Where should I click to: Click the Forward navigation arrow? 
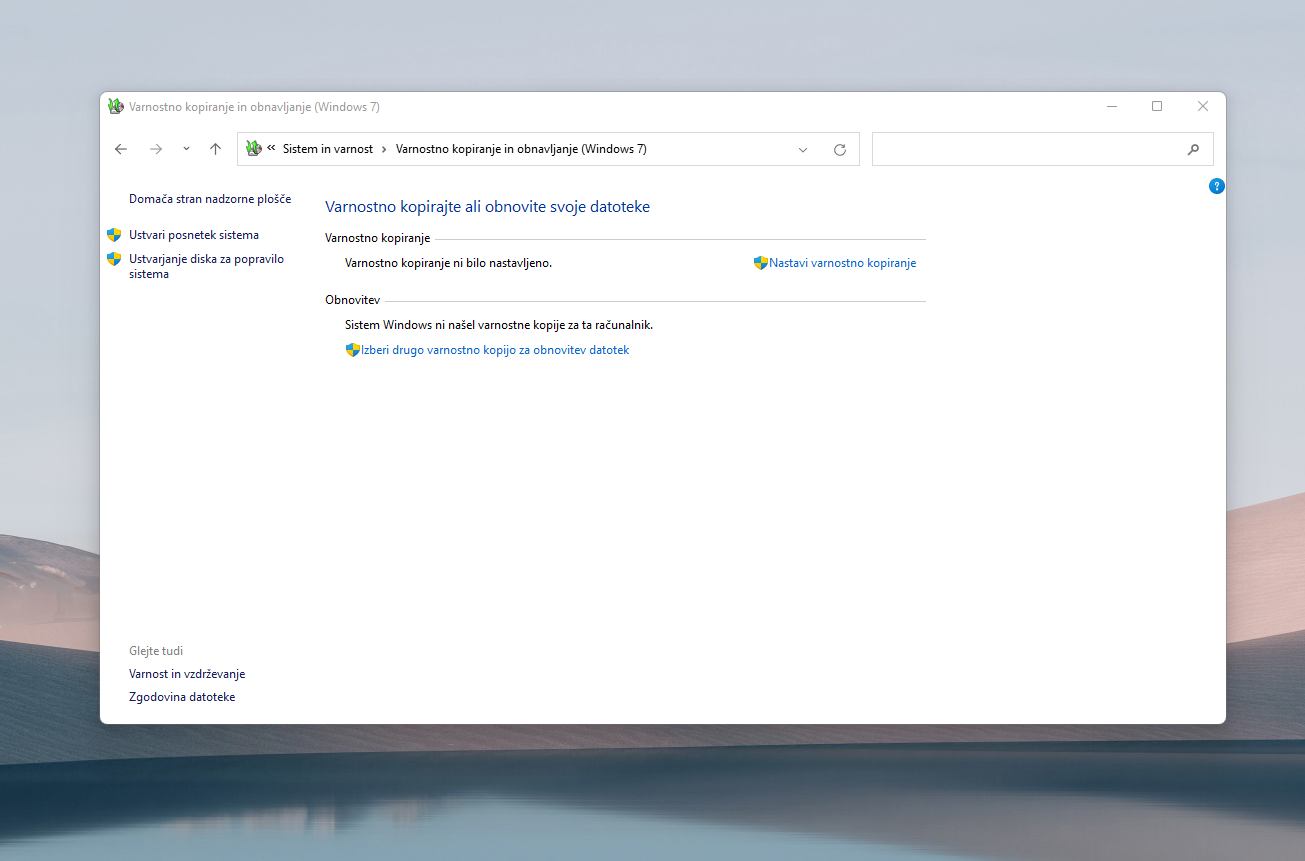pos(156,149)
